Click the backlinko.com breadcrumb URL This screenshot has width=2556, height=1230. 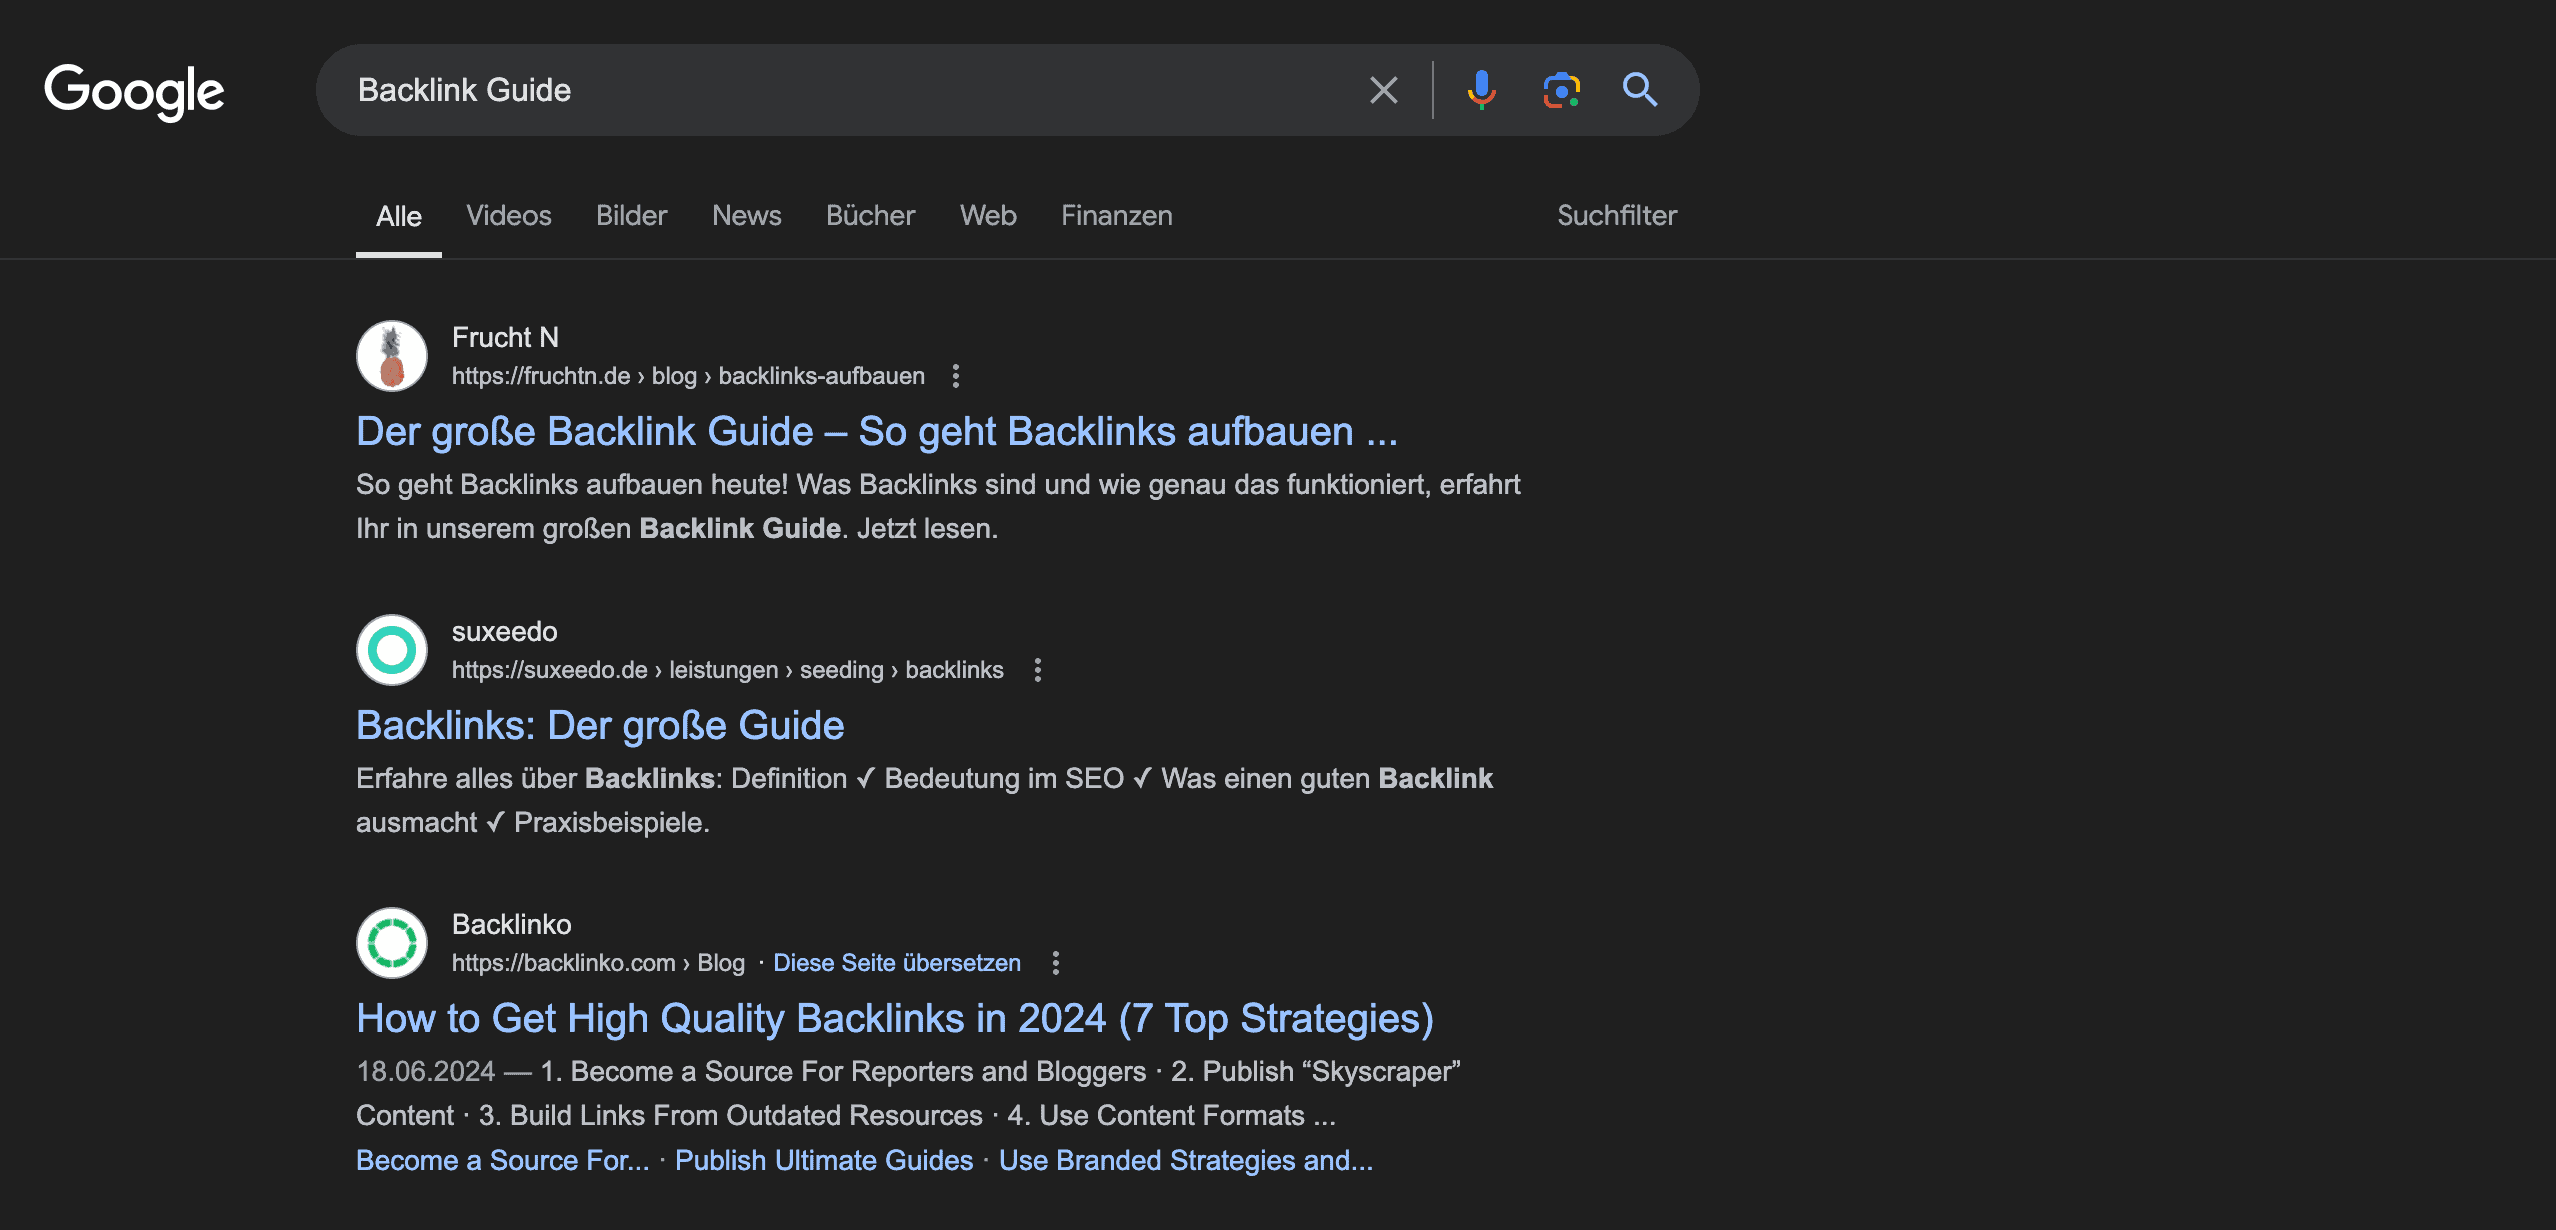(598, 963)
